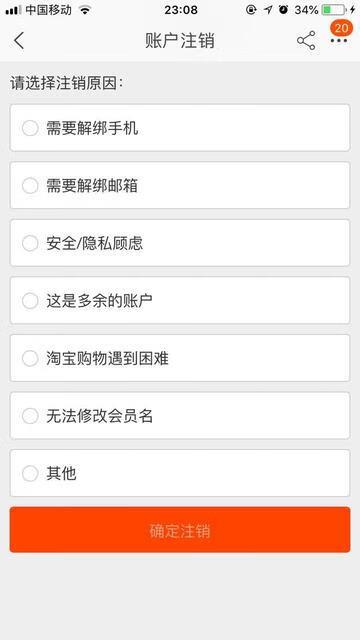The height and width of the screenshot is (640, 360).
Task: Choose 无法修改会员名 reason
Action: pyautogui.click(x=180, y=416)
